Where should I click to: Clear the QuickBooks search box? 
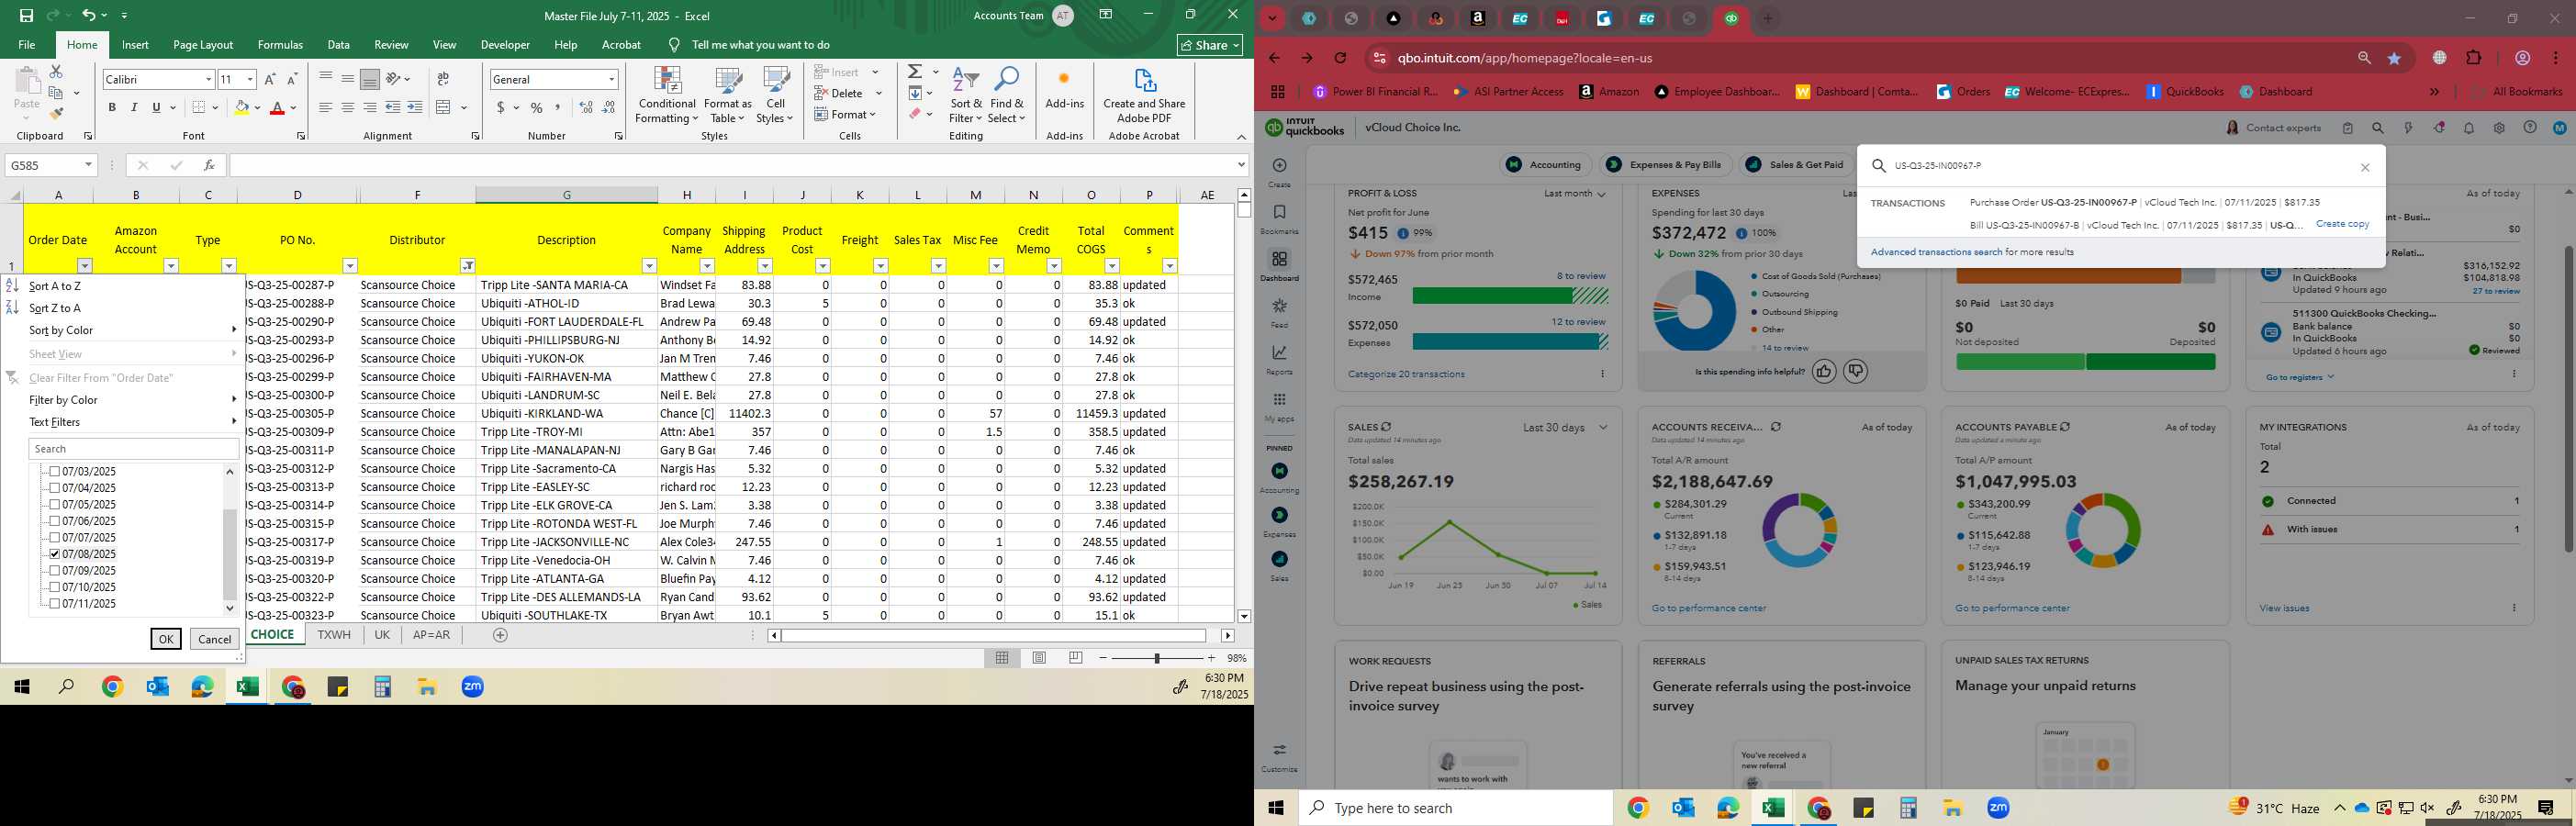(2365, 168)
